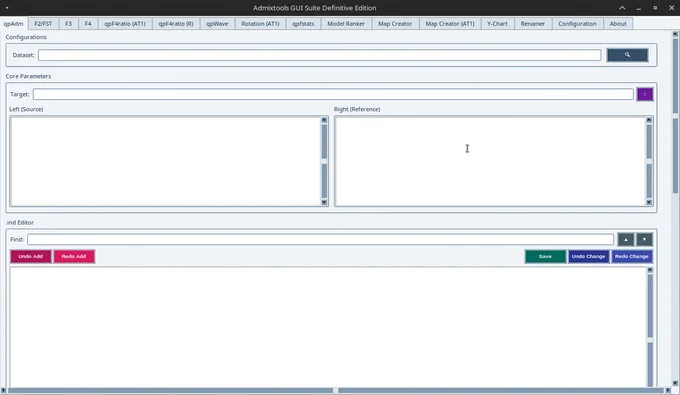Open the Map Creator (AT1) tab

450,24
